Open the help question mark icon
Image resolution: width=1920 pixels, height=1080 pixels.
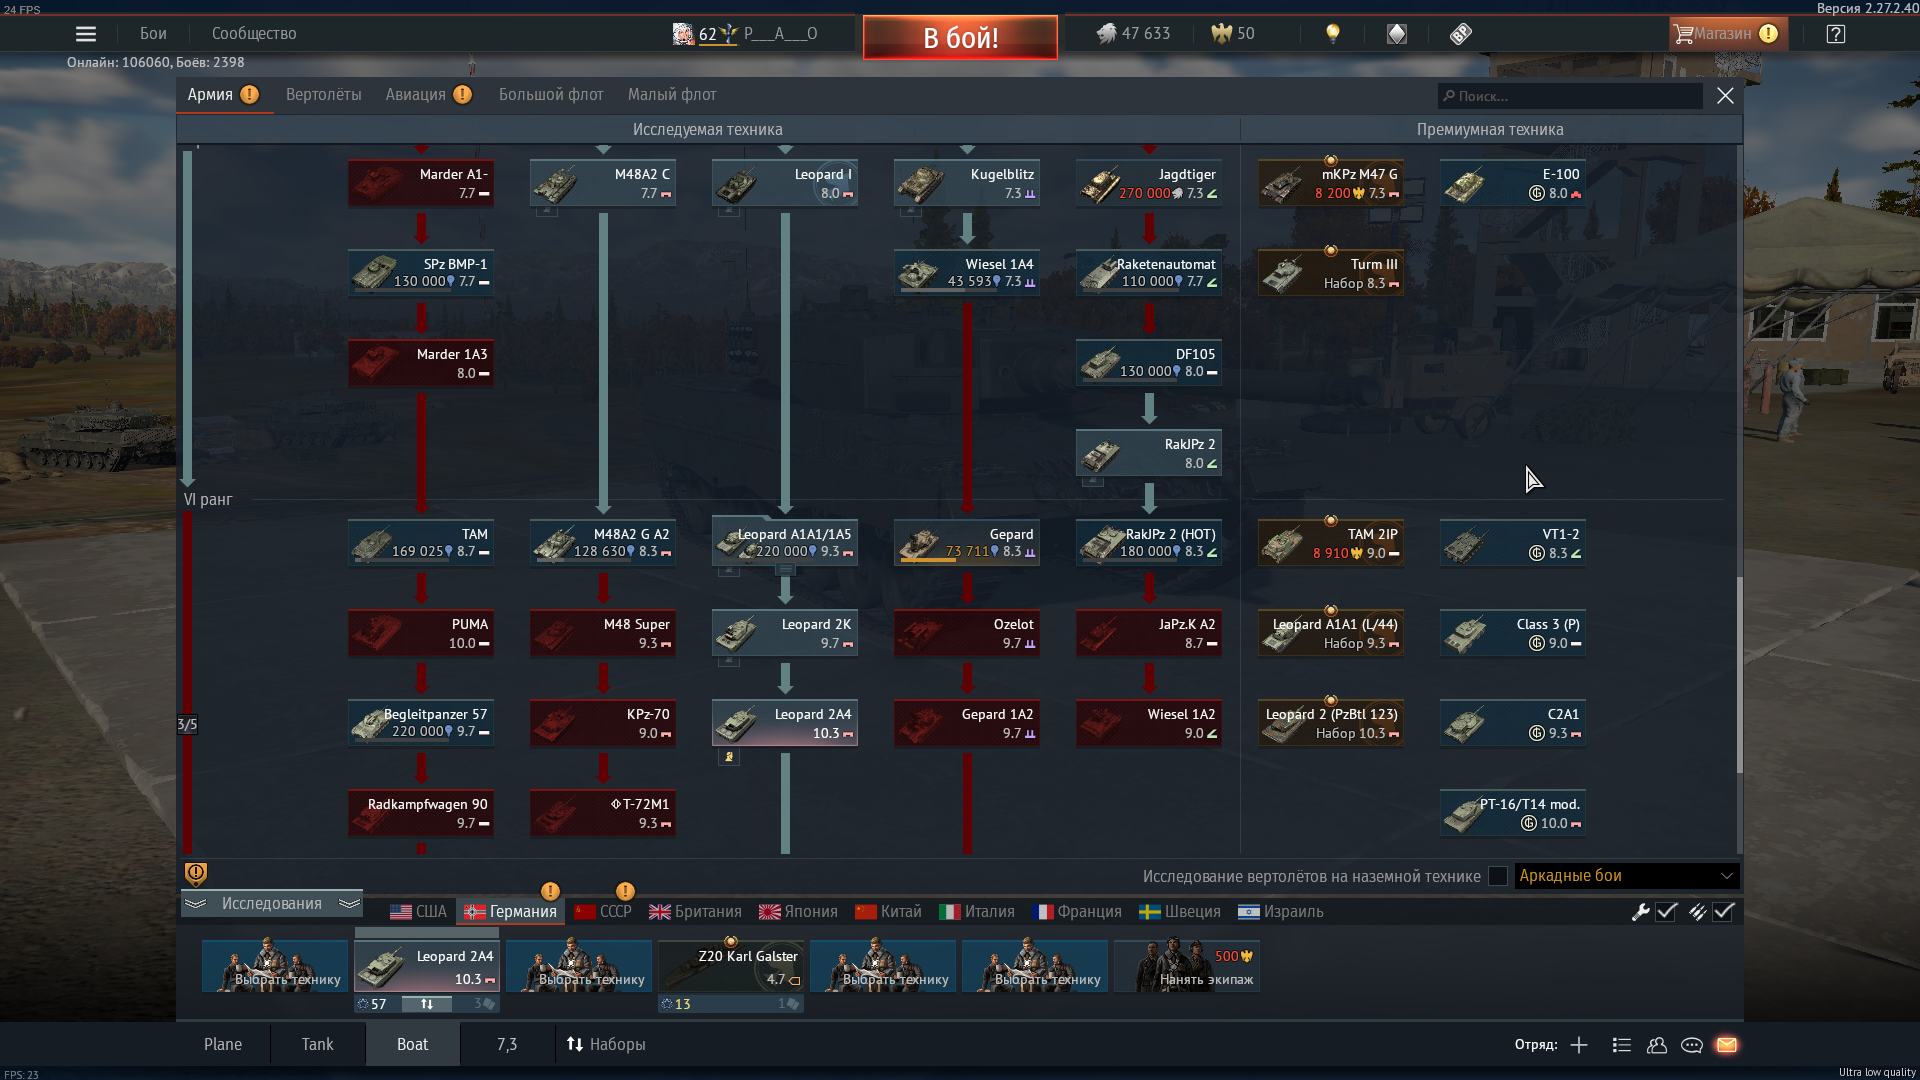[1836, 34]
